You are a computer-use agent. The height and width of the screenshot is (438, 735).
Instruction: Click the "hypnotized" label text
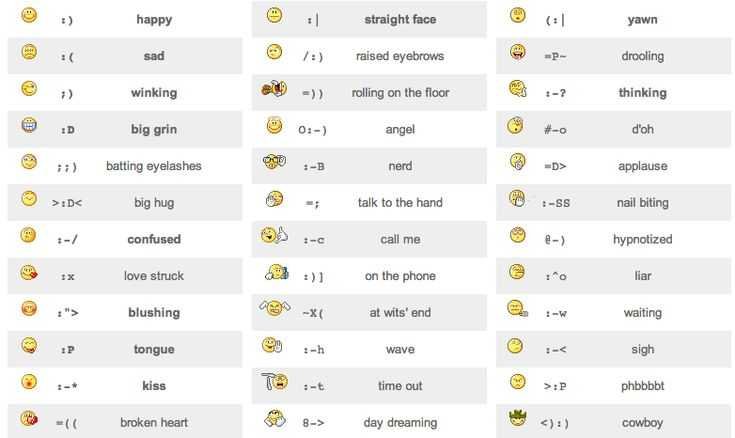click(x=642, y=239)
